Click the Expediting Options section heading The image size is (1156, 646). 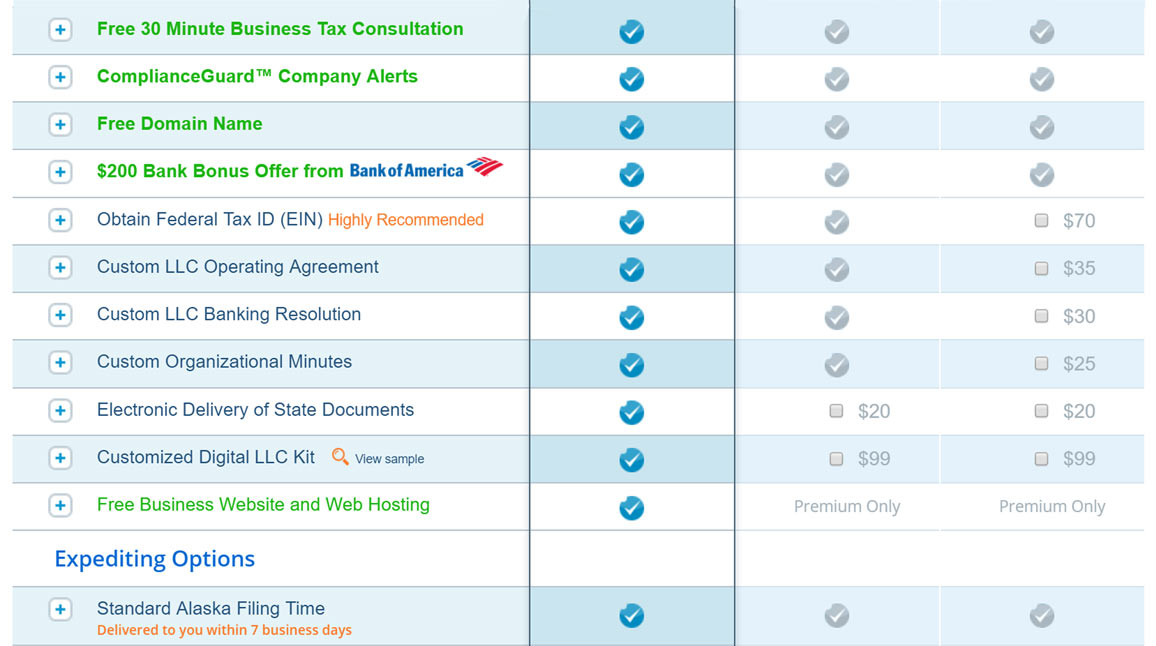tap(155, 559)
